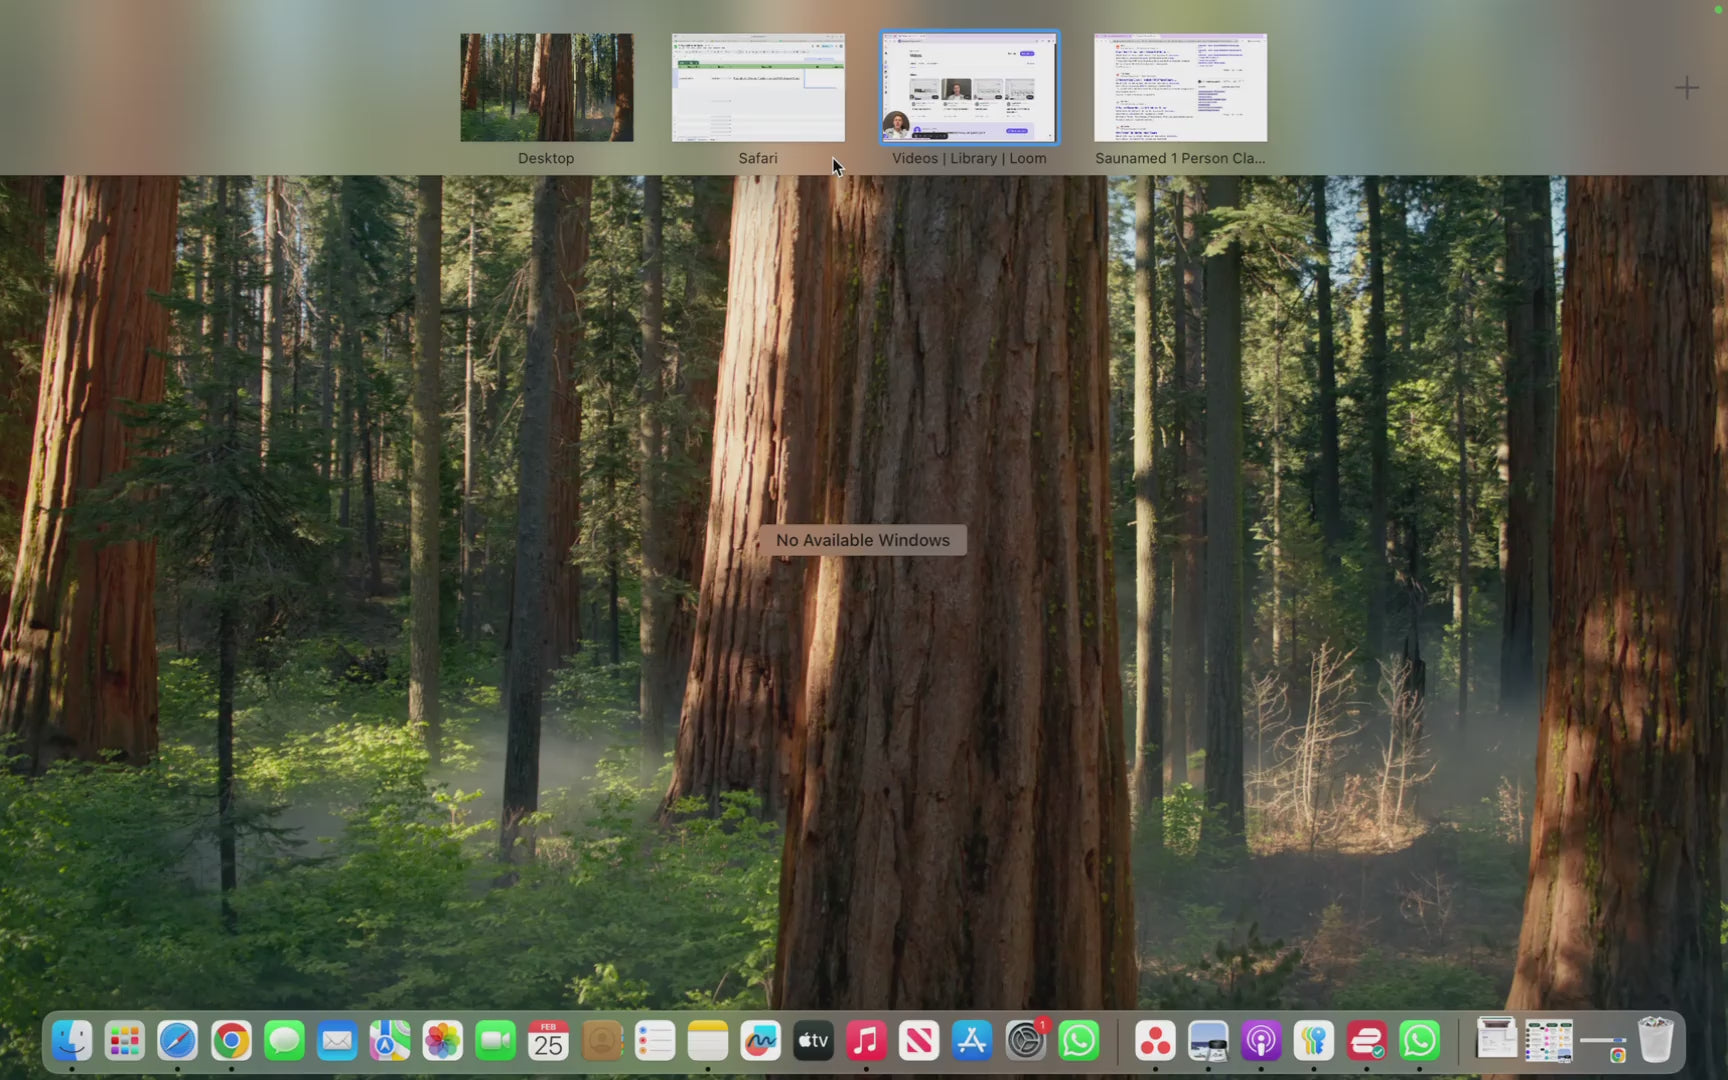This screenshot has width=1728, height=1080.
Task: Switch to the Safari space thumbnail
Action: click(757, 88)
